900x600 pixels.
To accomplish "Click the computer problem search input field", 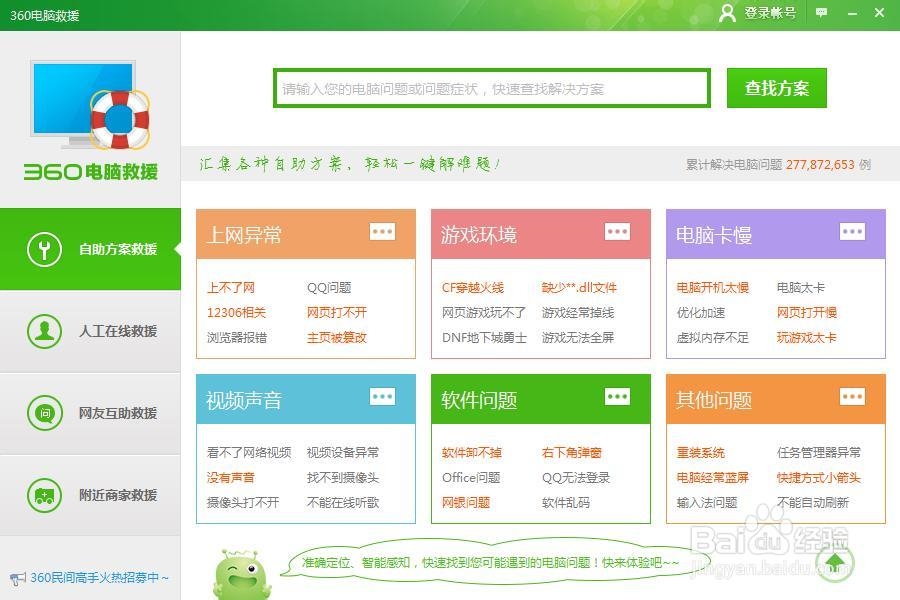I will 490,88.
